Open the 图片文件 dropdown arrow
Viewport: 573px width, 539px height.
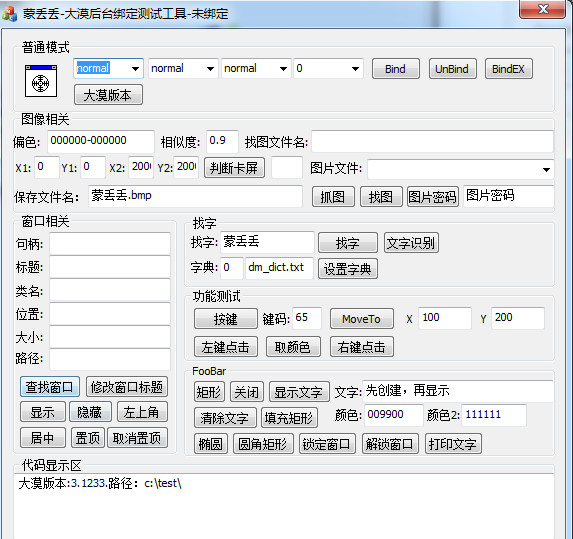(546, 170)
